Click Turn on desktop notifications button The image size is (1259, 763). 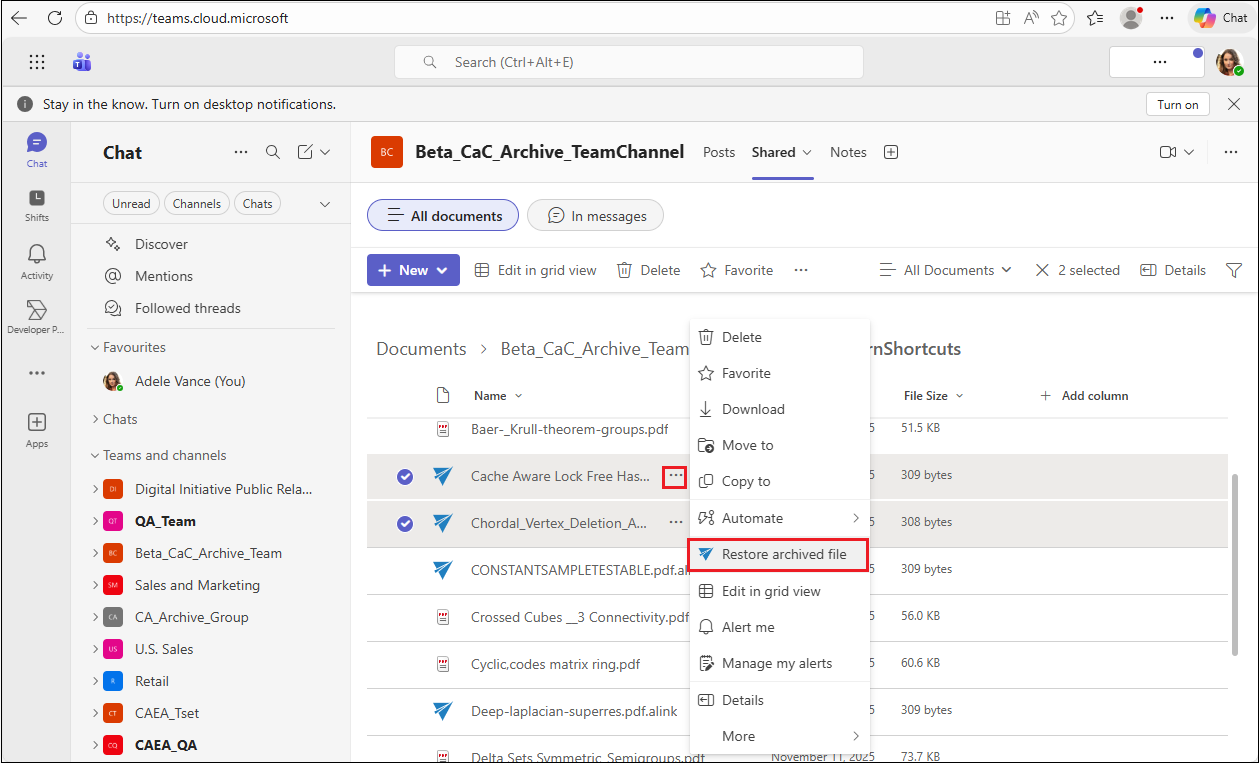click(x=1177, y=104)
